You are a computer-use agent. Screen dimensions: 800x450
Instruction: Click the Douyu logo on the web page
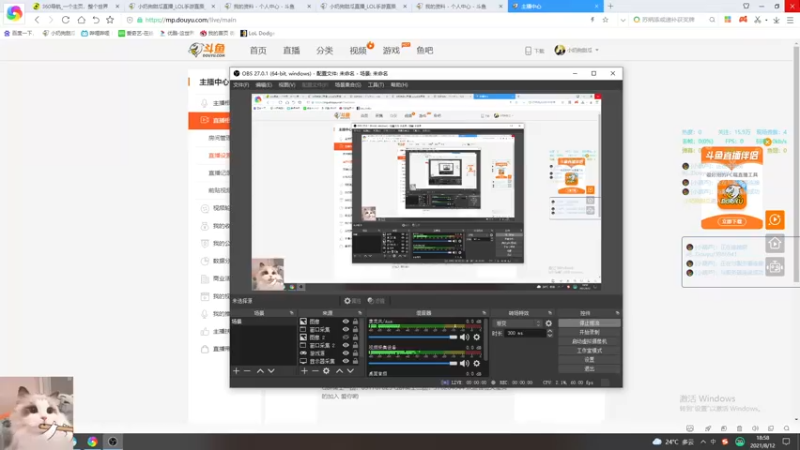(207, 50)
